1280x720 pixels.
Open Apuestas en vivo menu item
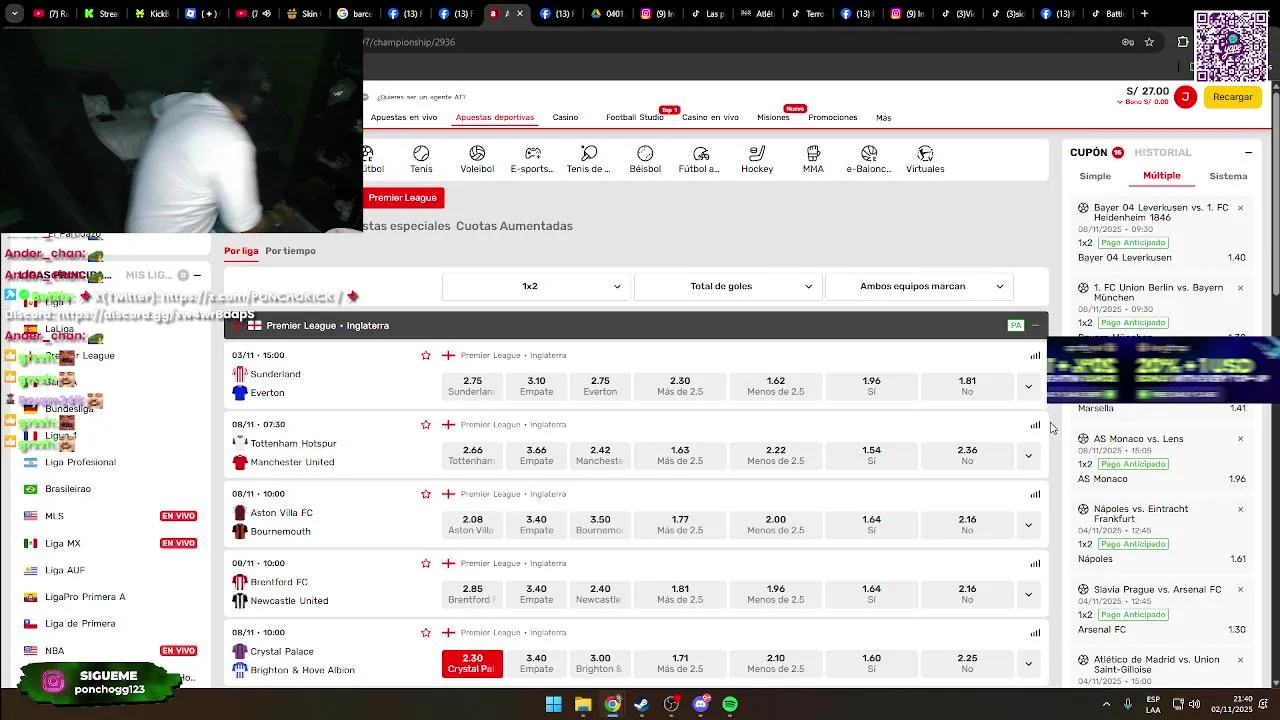pyautogui.click(x=404, y=117)
